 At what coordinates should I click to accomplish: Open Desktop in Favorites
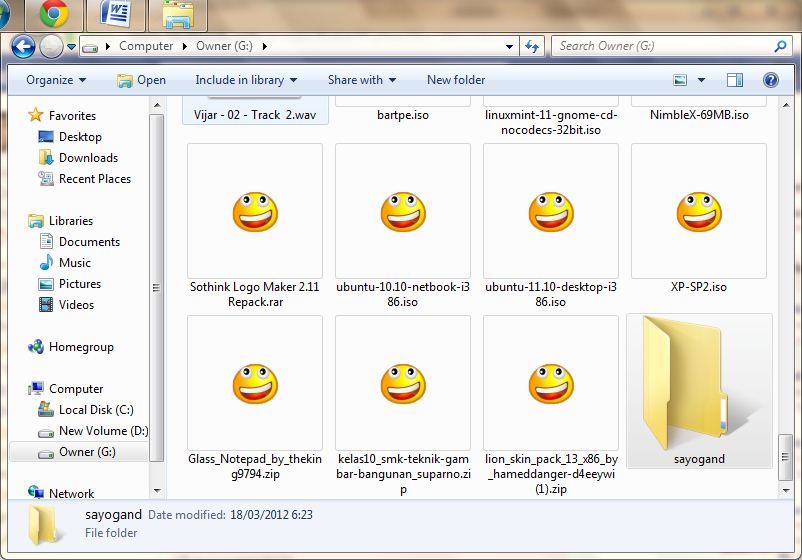(70, 137)
